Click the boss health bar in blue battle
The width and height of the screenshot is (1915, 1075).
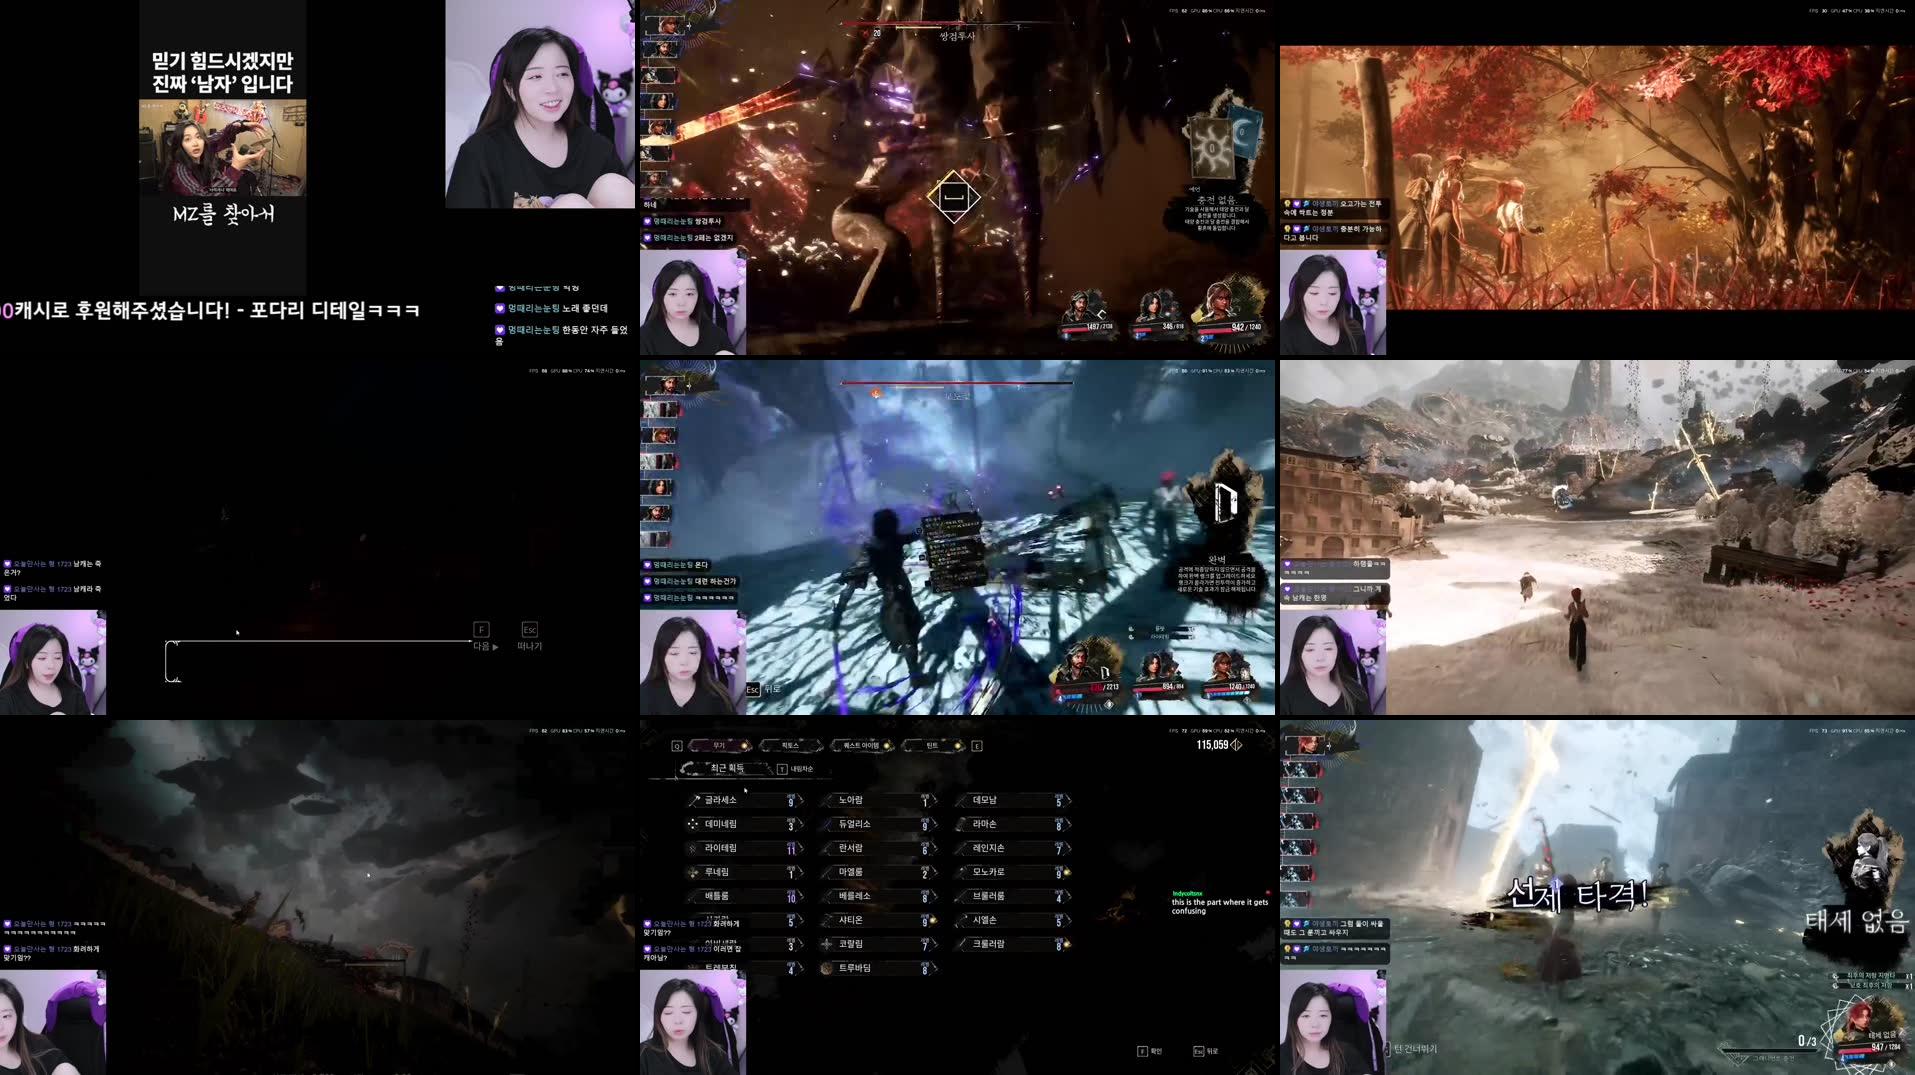(957, 383)
